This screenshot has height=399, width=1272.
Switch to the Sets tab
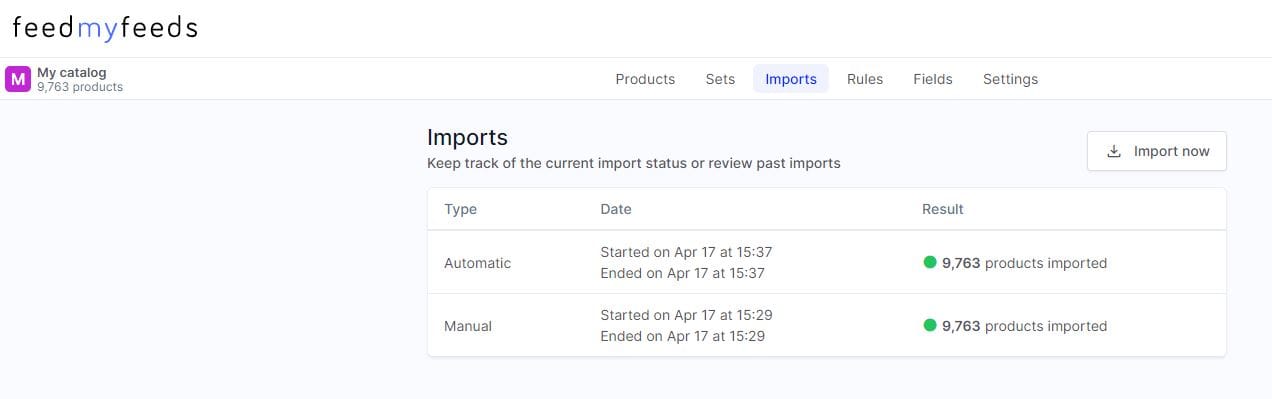pos(720,79)
